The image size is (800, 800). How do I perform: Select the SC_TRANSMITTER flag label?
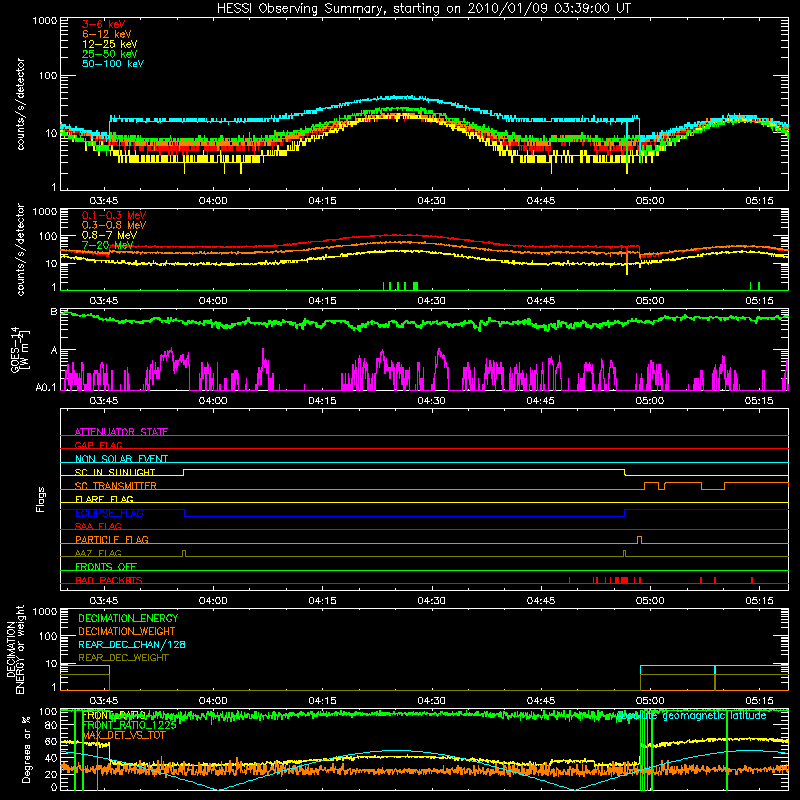[116, 486]
